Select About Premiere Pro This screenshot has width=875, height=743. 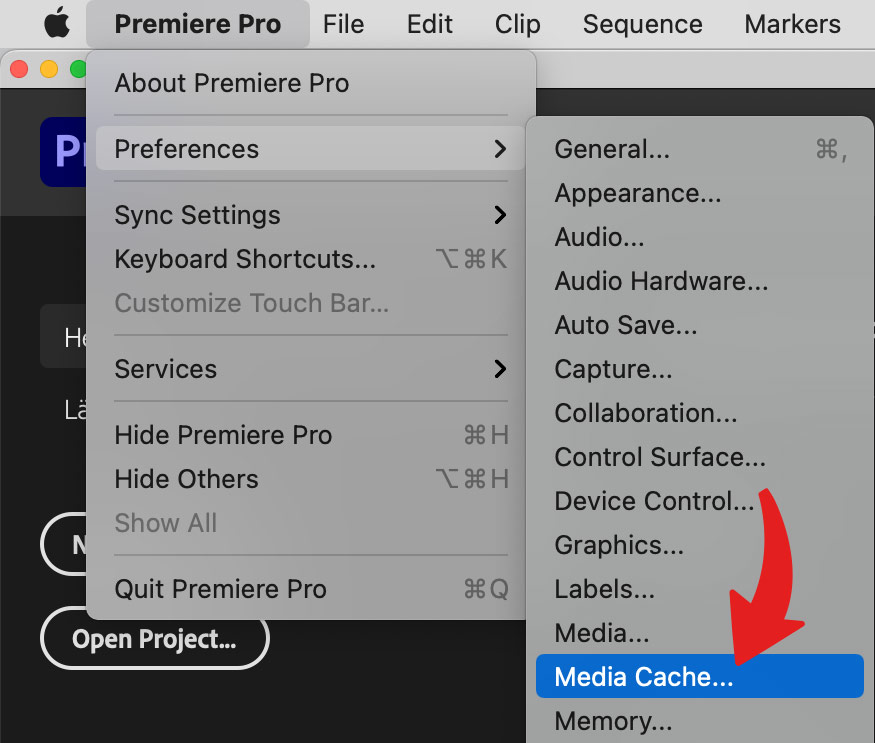click(310, 83)
